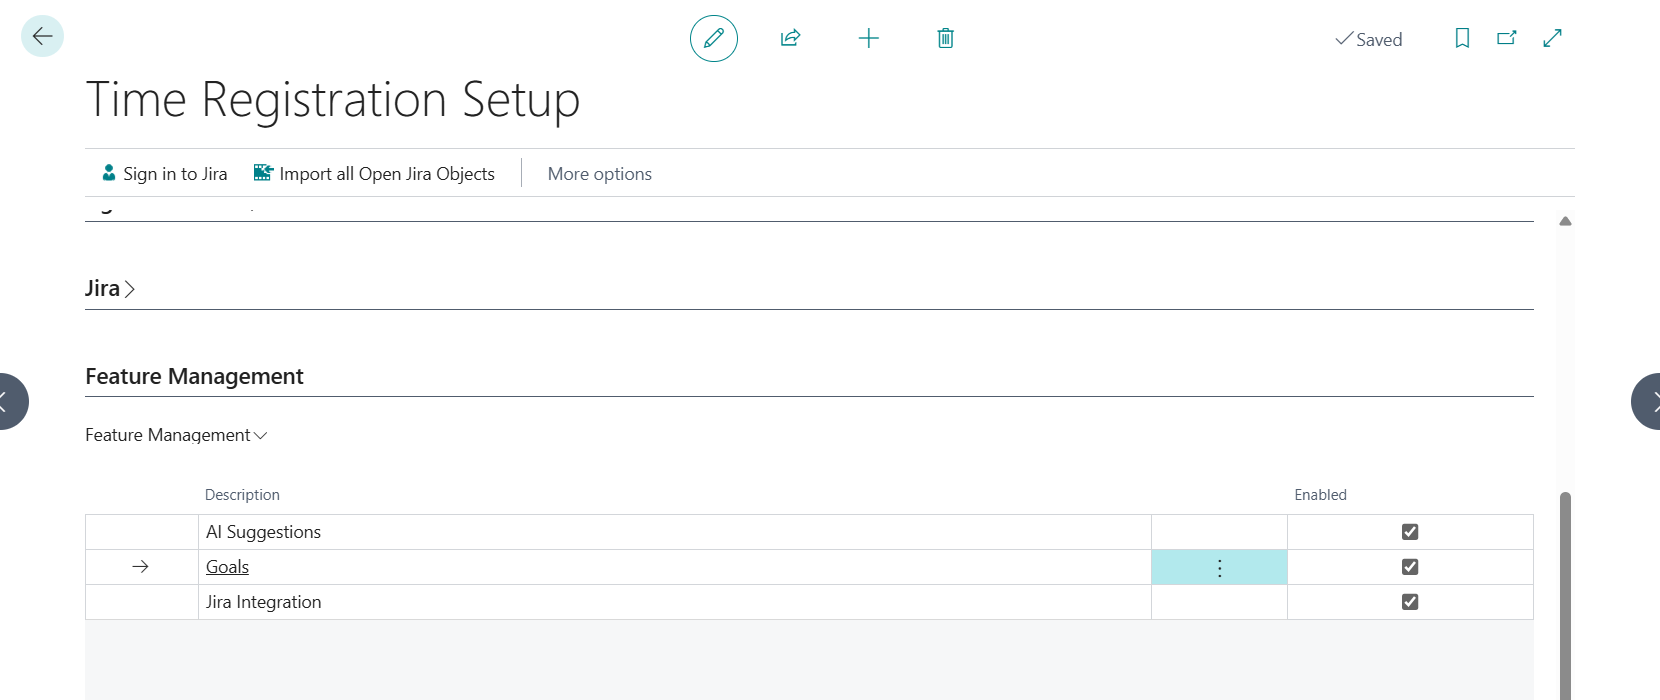Collapse the Feature Management dropdown
Image resolution: width=1660 pixels, height=700 pixels.
[x=176, y=435]
